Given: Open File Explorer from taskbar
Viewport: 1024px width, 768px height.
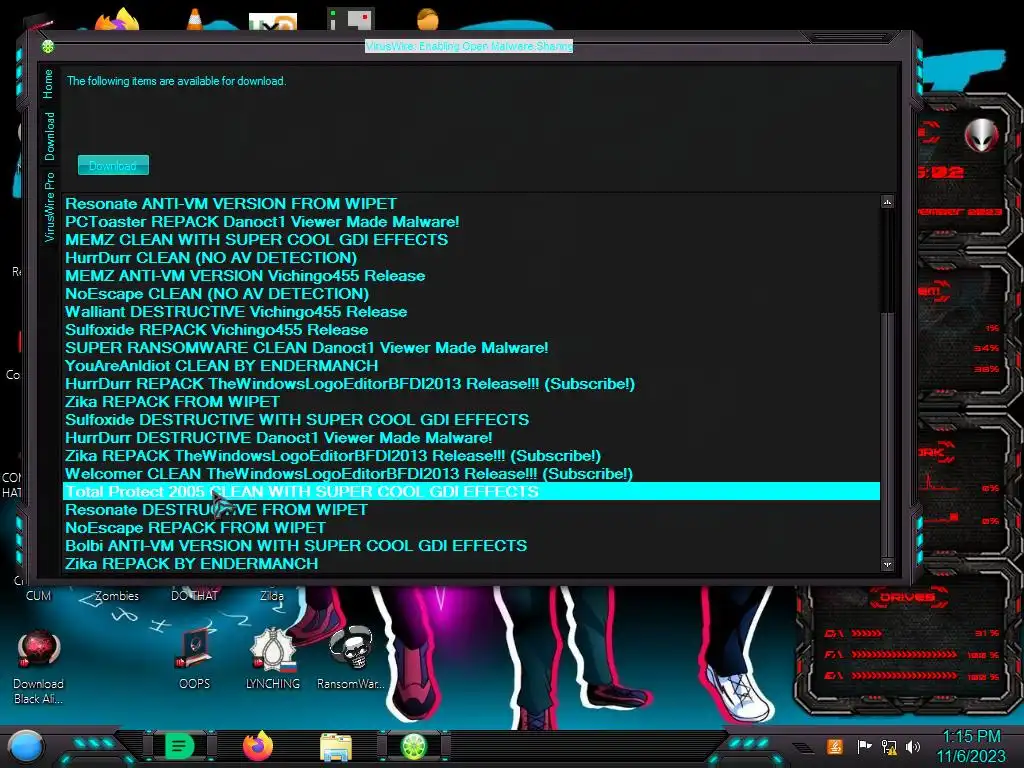Looking at the screenshot, I should click(336, 747).
